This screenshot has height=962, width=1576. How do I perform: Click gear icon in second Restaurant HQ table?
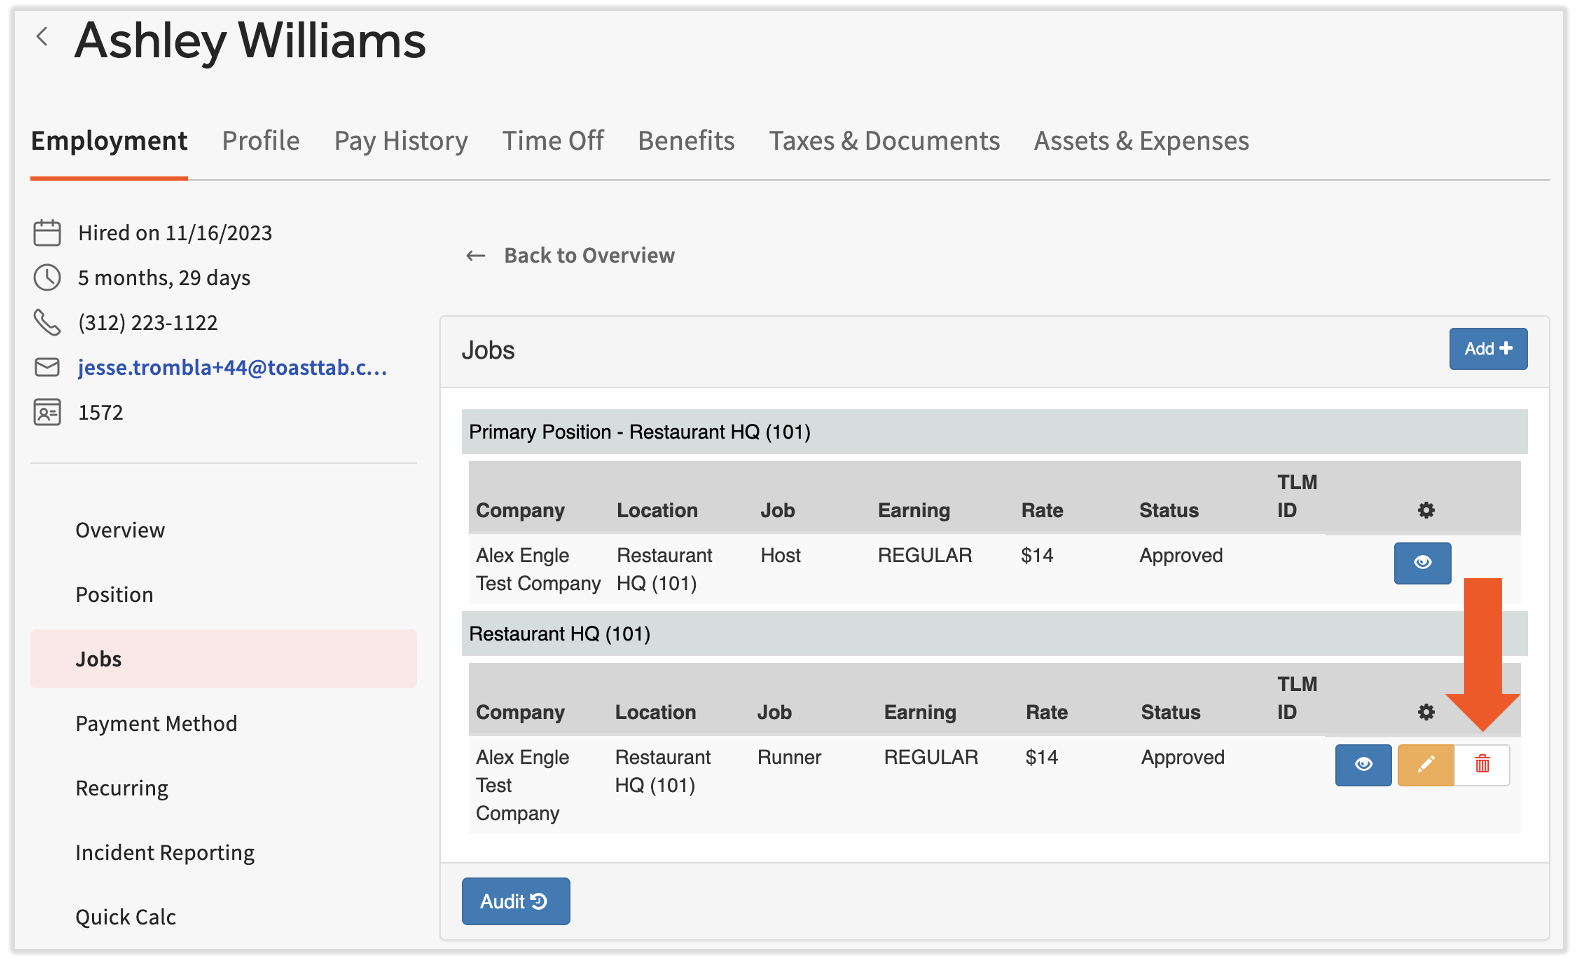(x=1426, y=712)
